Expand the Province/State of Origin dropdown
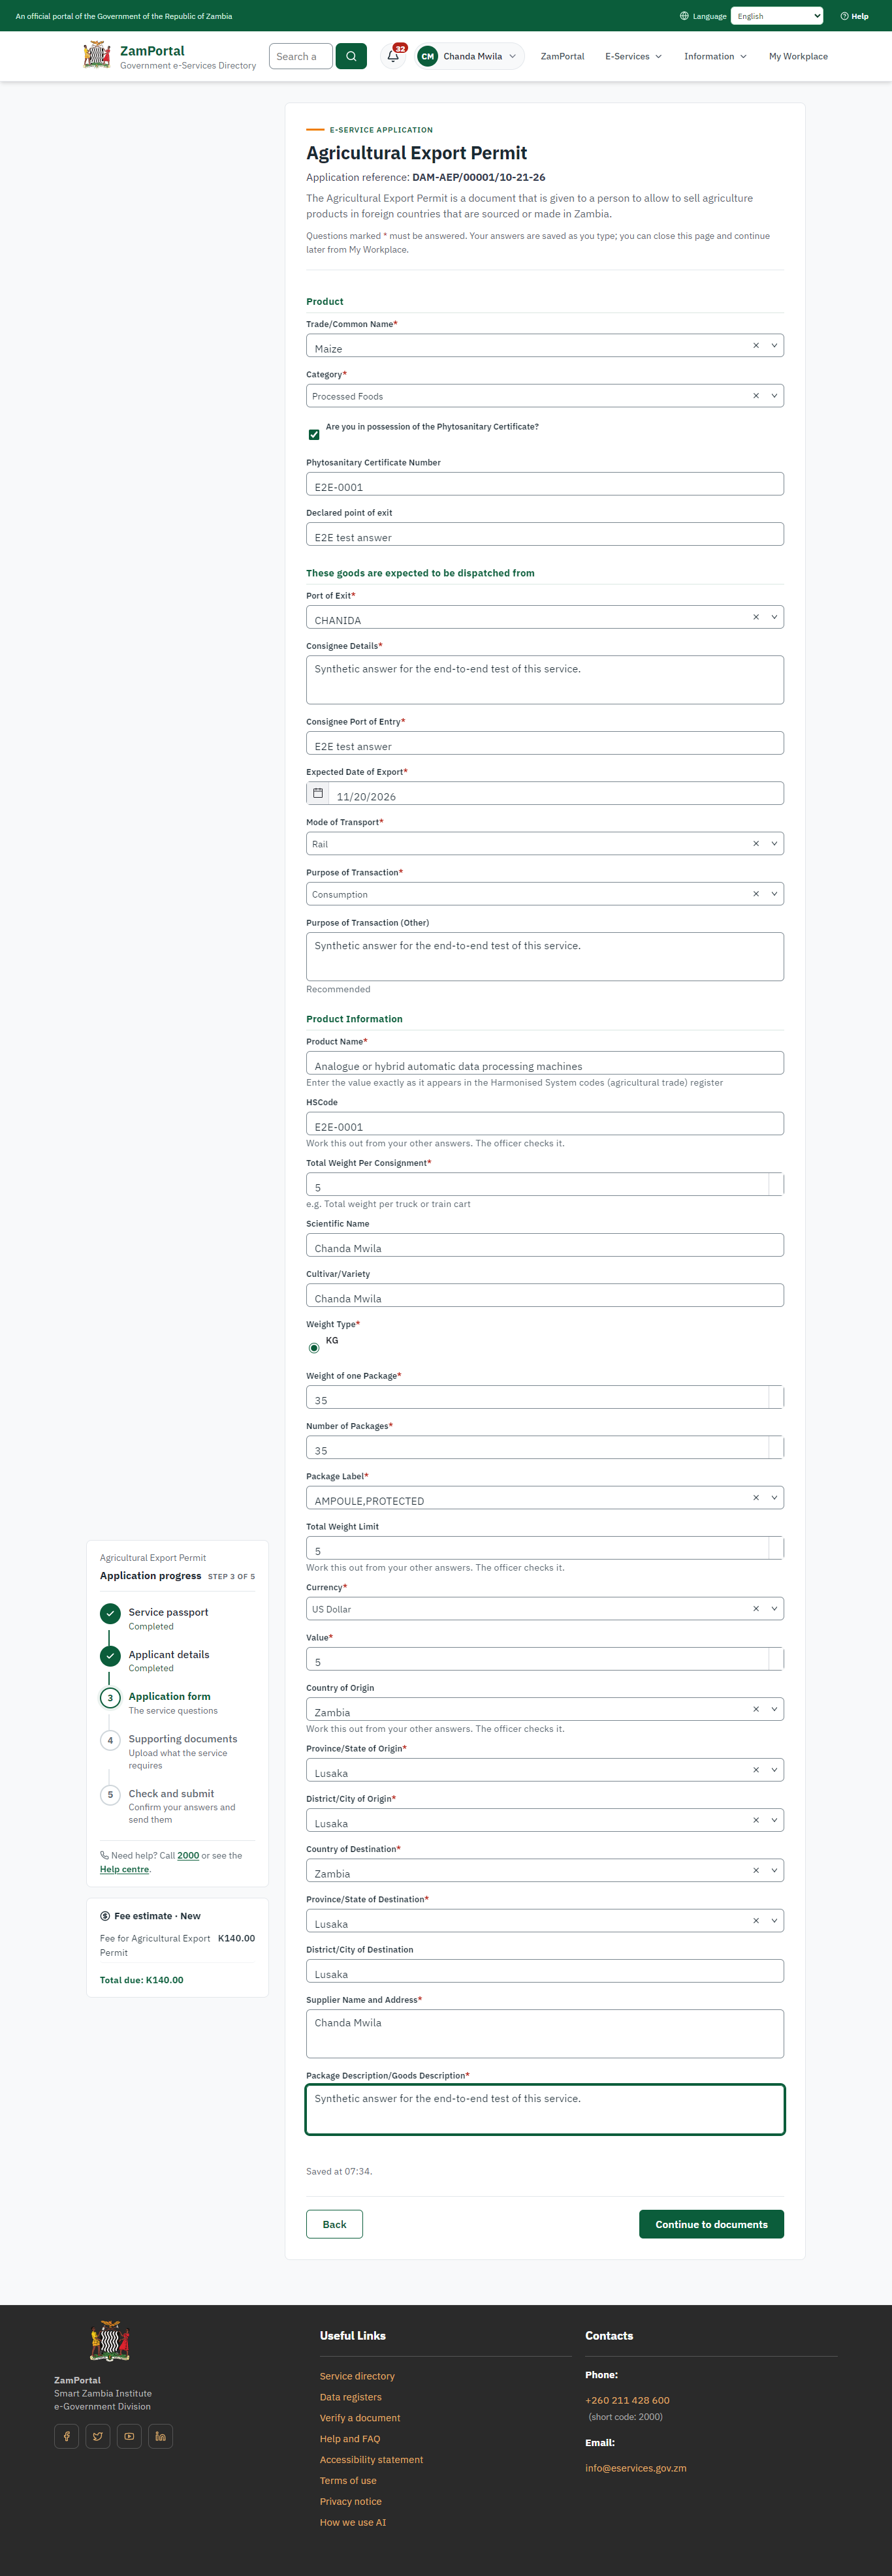 (x=774, y=1770)
